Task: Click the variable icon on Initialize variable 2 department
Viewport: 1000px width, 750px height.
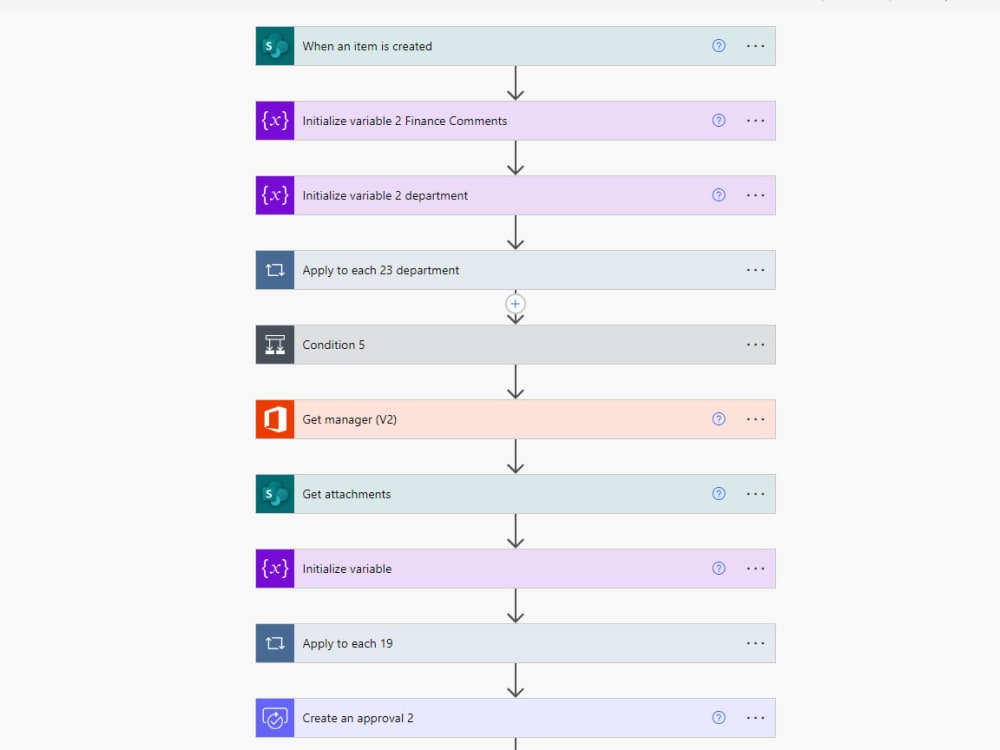Action: (274, 195)
